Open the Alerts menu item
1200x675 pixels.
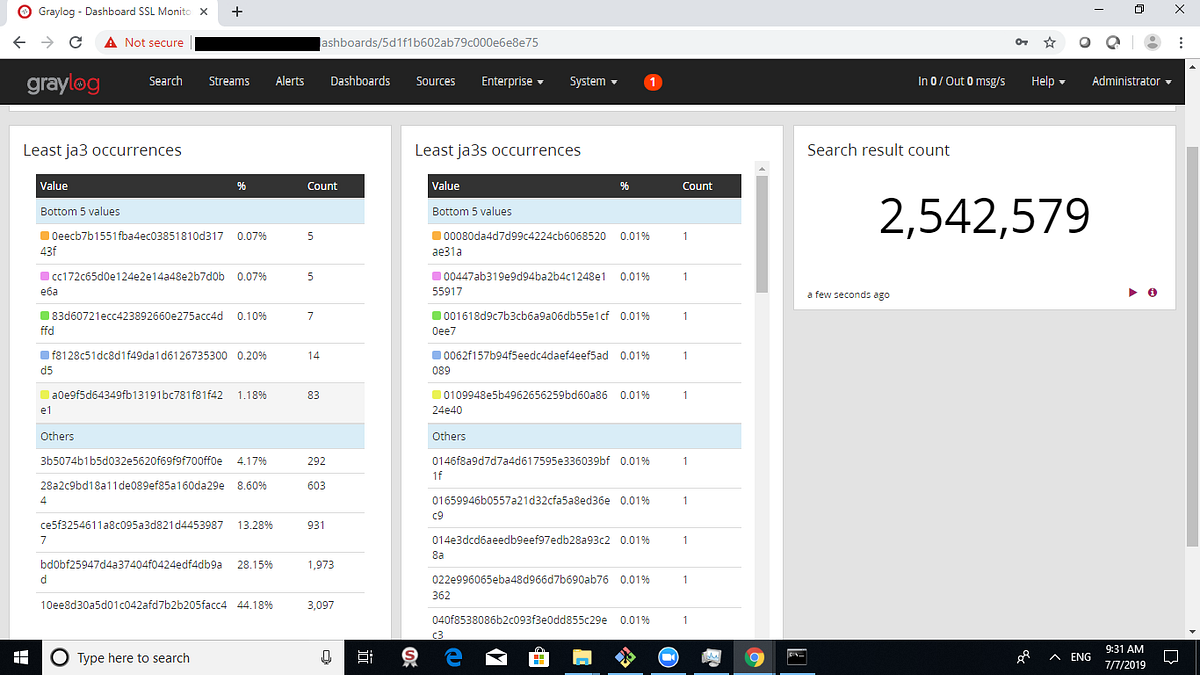click(x=290, y=81)
